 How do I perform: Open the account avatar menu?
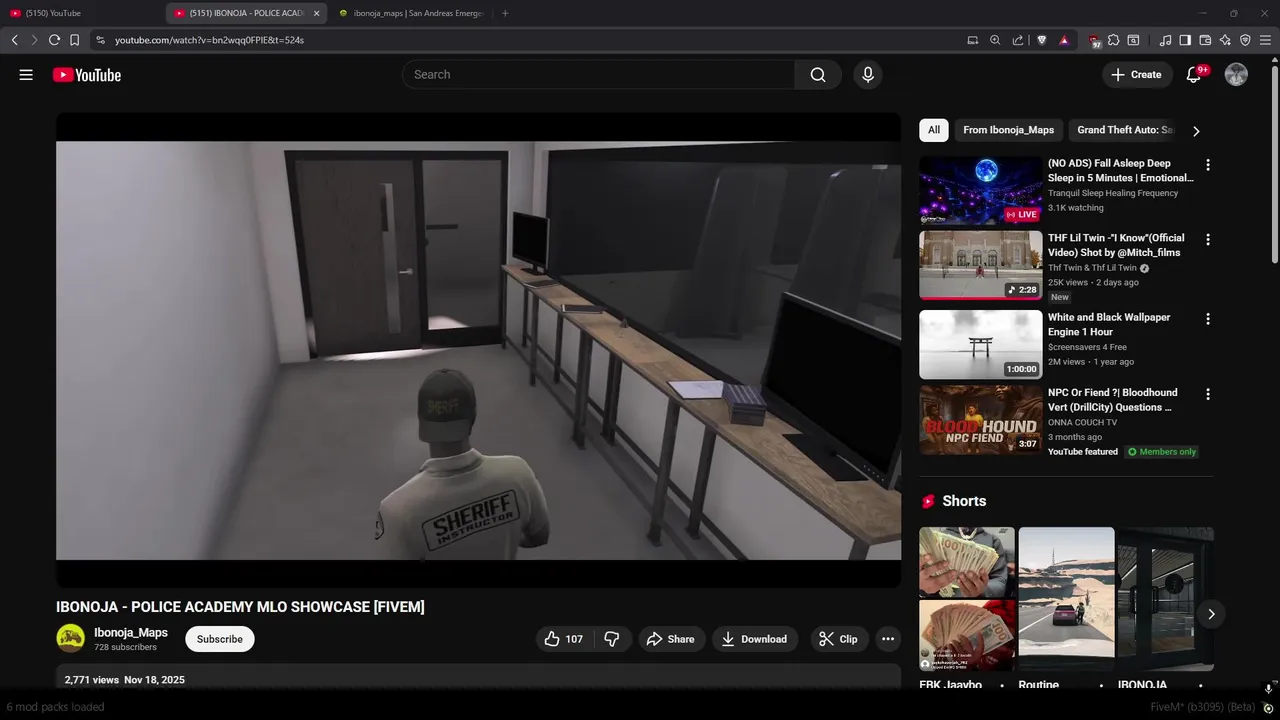(x=1236, y=75)
